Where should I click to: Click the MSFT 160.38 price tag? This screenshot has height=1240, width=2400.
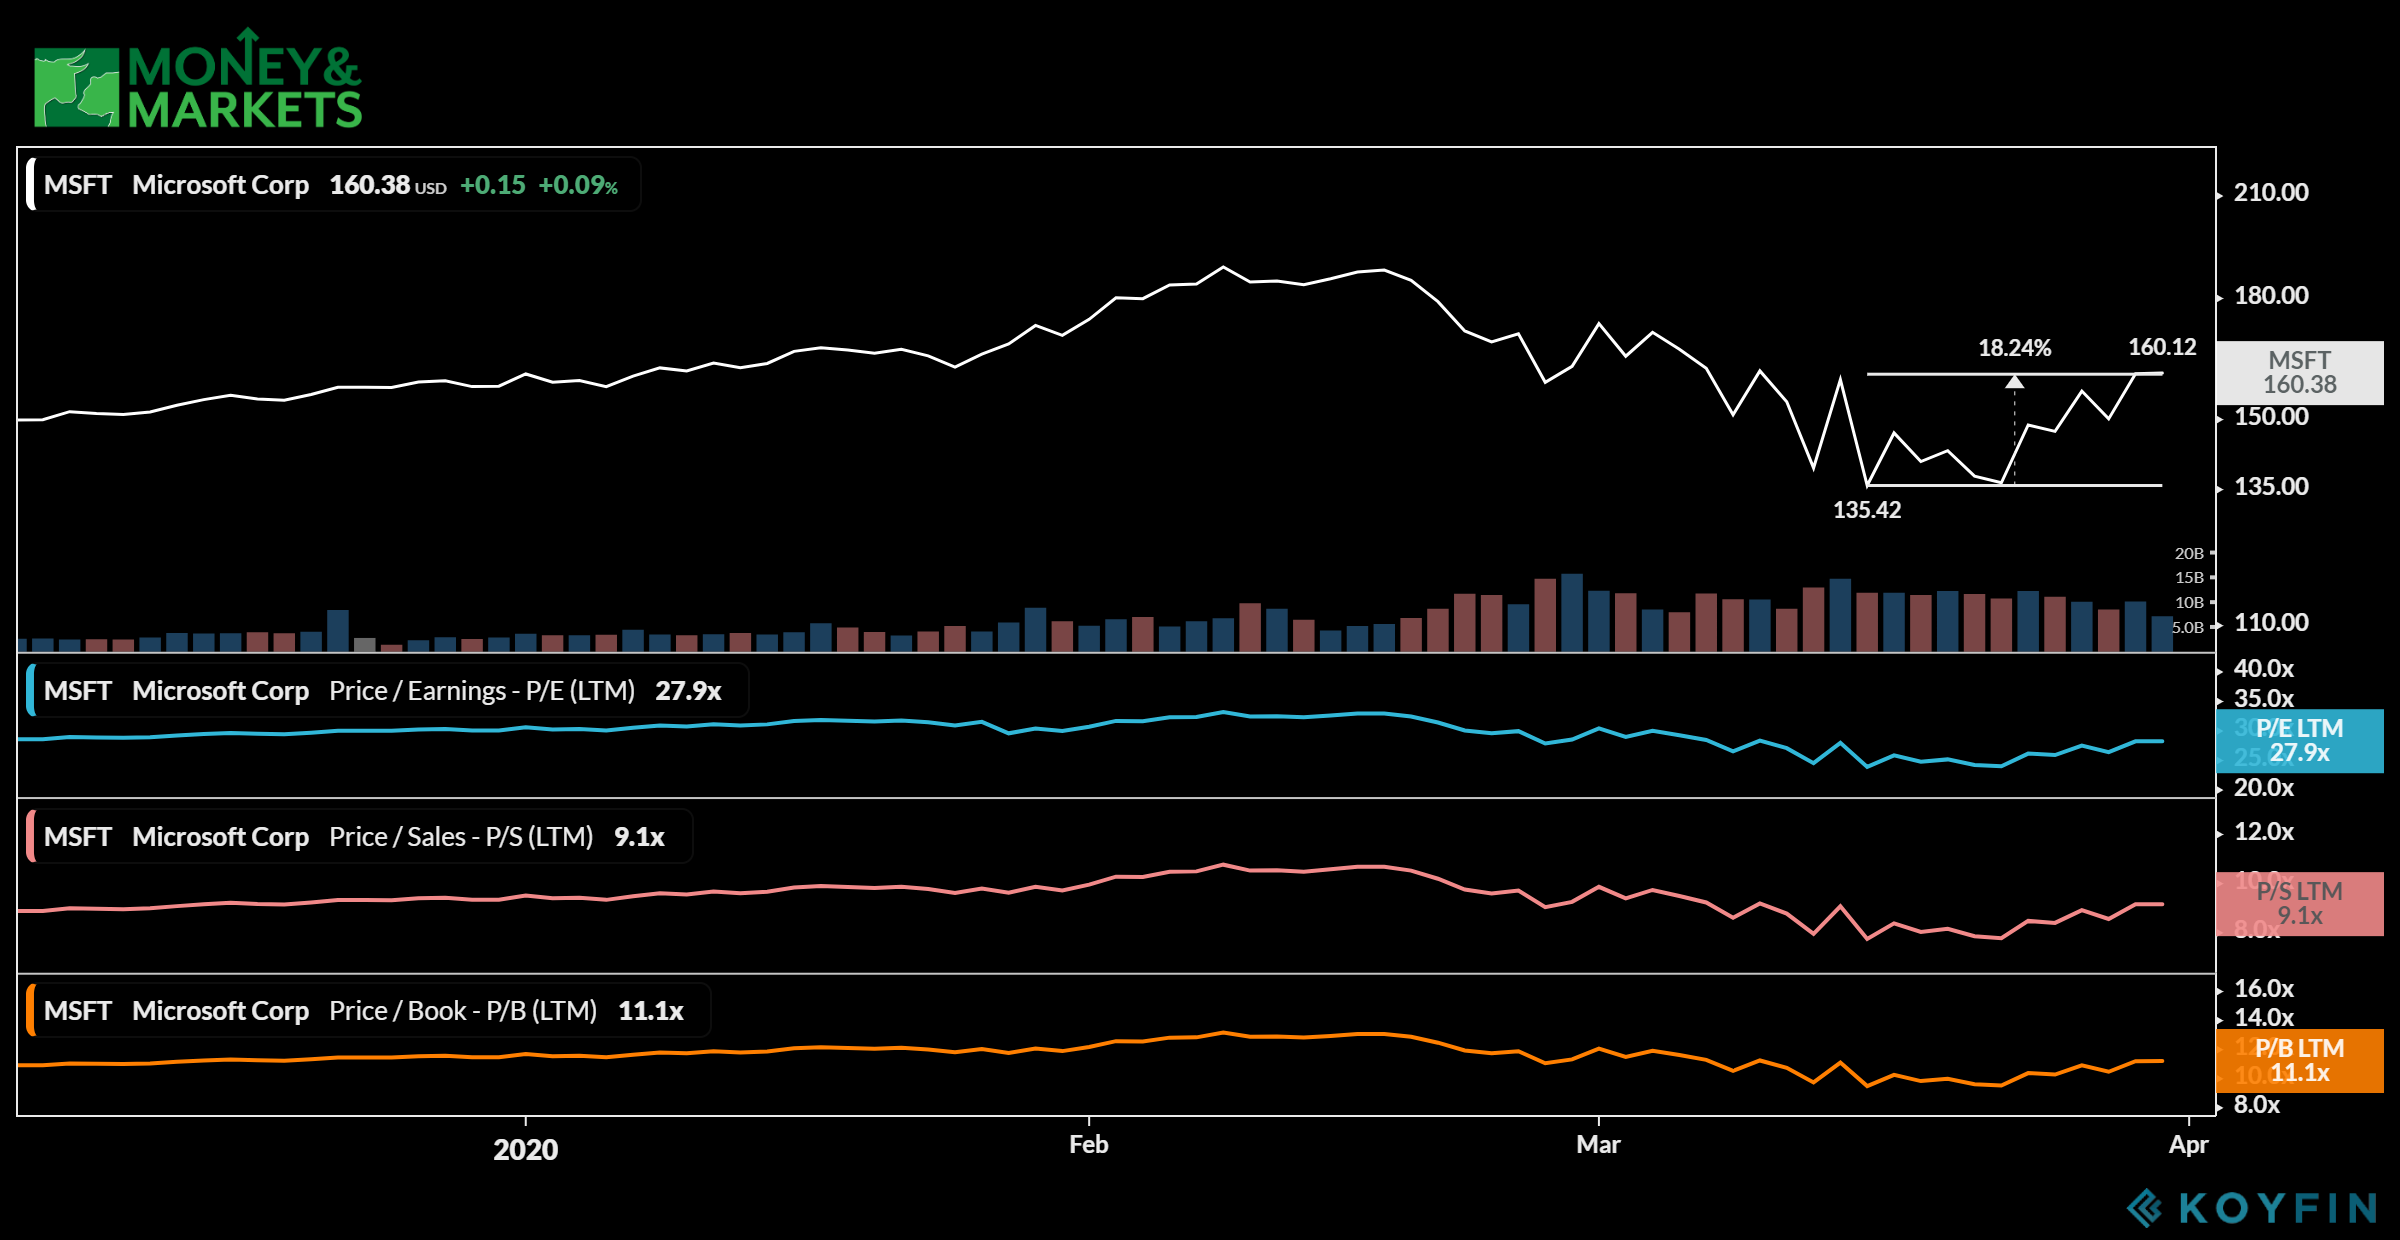(x=2300, y=373)
